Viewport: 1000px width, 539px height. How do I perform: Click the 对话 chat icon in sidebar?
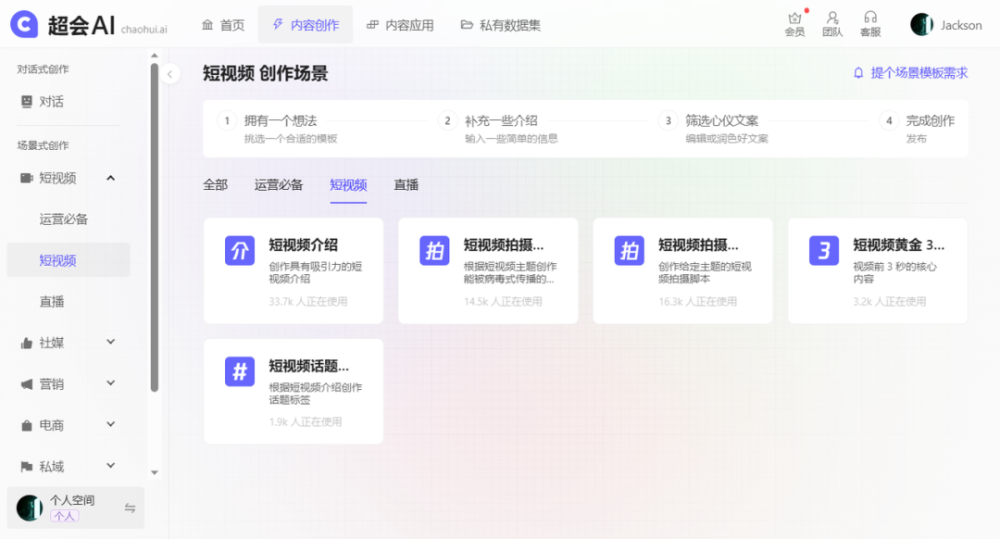[26, 101]
